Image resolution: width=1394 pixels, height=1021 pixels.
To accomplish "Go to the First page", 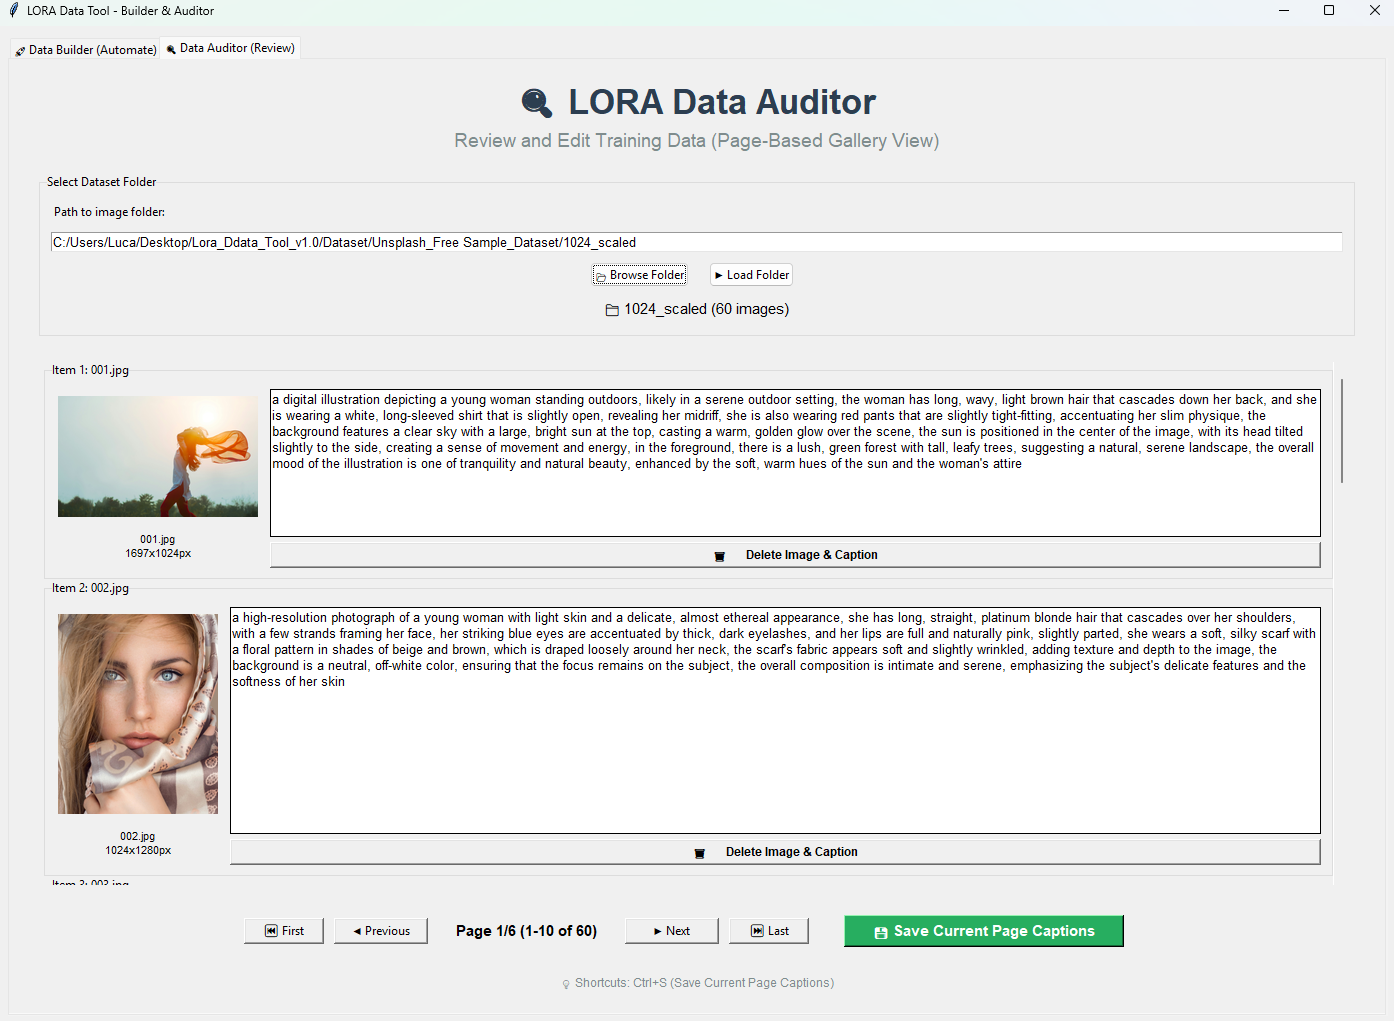I will click(x=284, y=931).
